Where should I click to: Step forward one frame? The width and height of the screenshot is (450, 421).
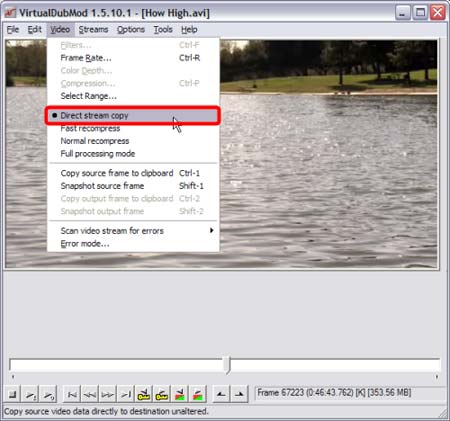click(108, 395)
